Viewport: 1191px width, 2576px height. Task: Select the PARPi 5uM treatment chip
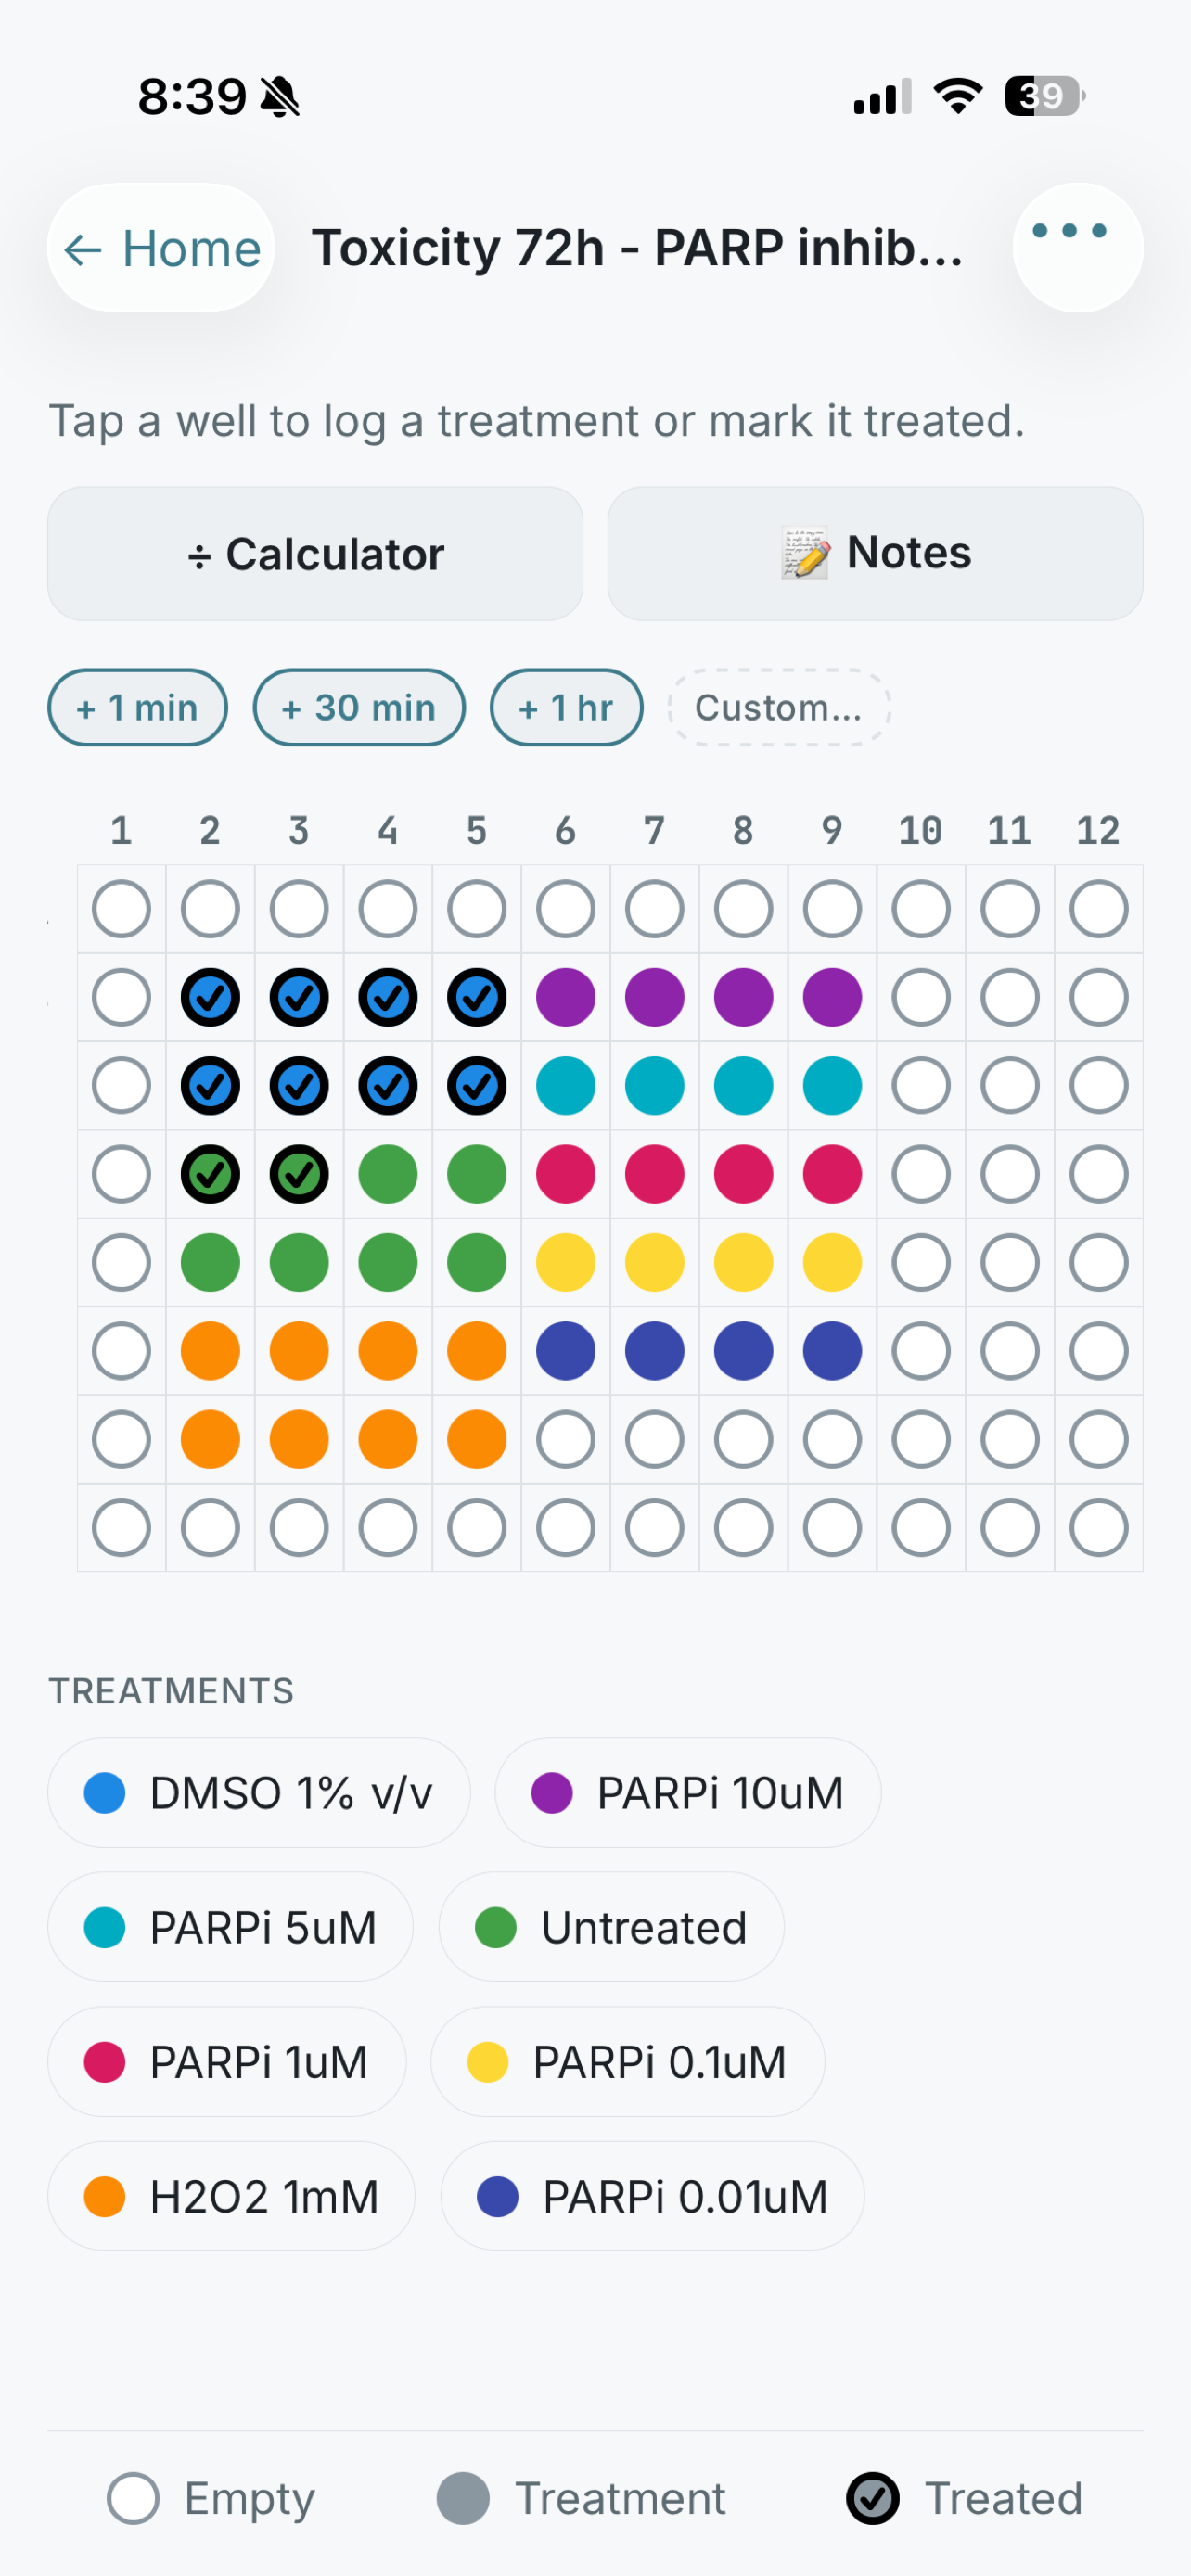tap(230, 1927)
